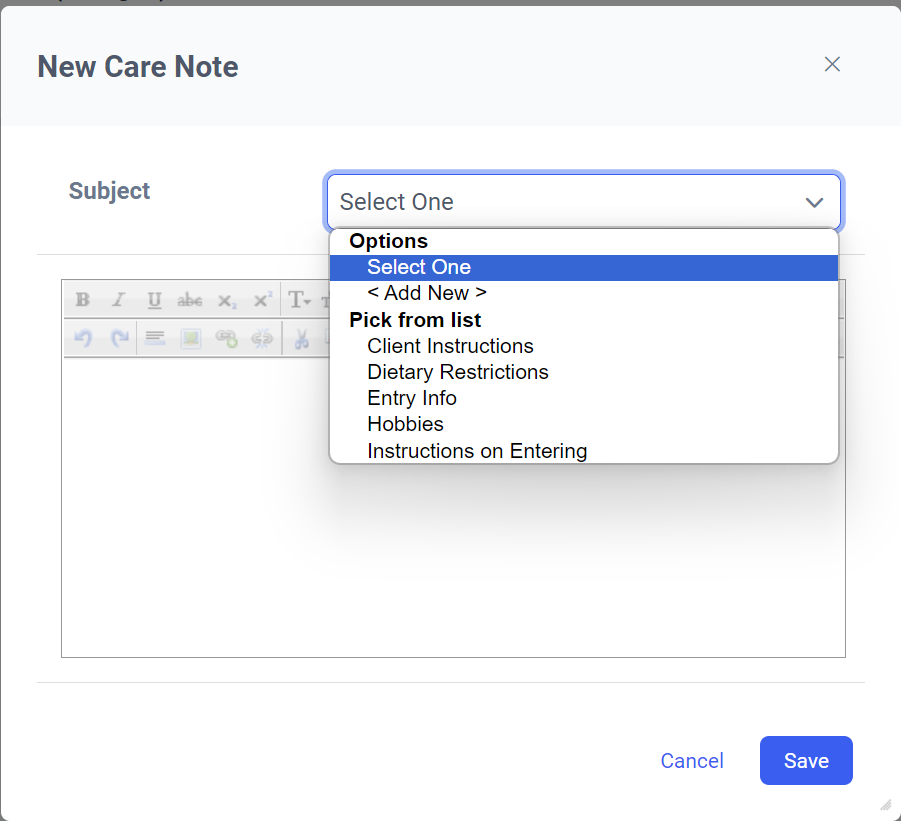The width and height of the screenshot is (901, 821).
Task: Cancel the new care note
Action: [x=692, y=761]
